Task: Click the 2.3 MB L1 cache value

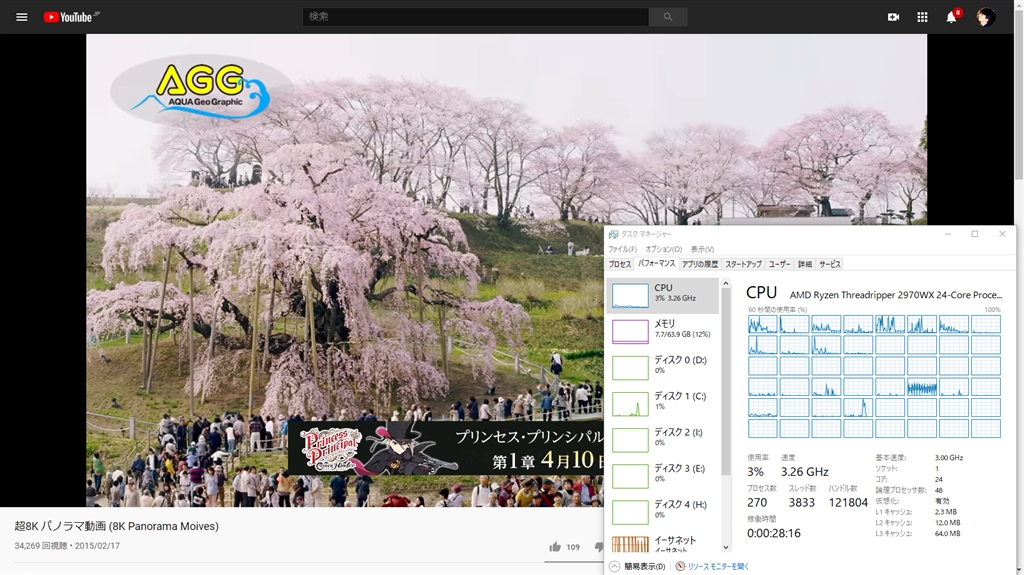Action: tap(946, 512)
